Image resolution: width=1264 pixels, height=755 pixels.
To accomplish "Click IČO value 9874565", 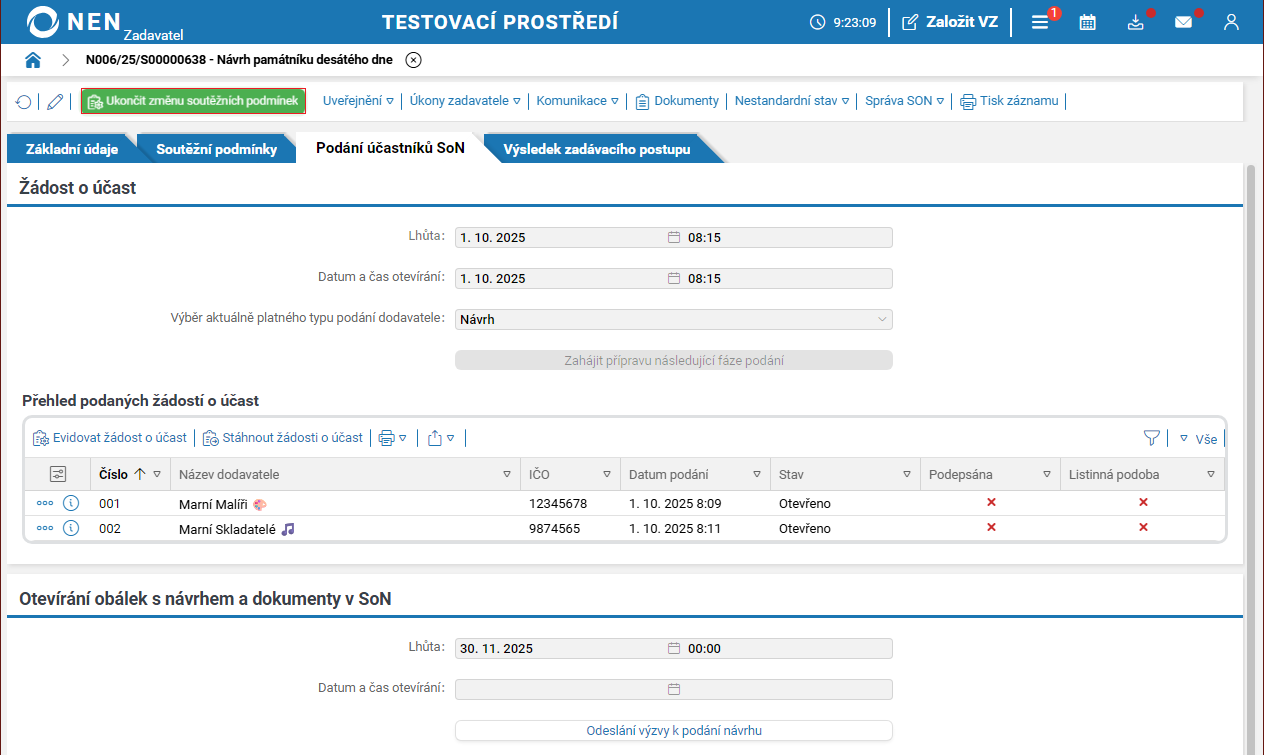I will coord(554,529).
